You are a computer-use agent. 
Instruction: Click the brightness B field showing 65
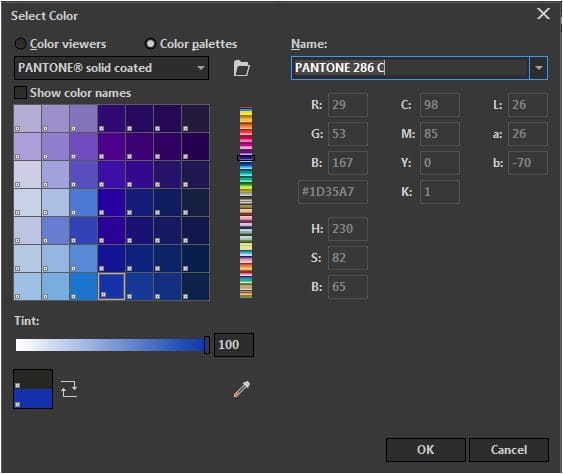(348, 287)
